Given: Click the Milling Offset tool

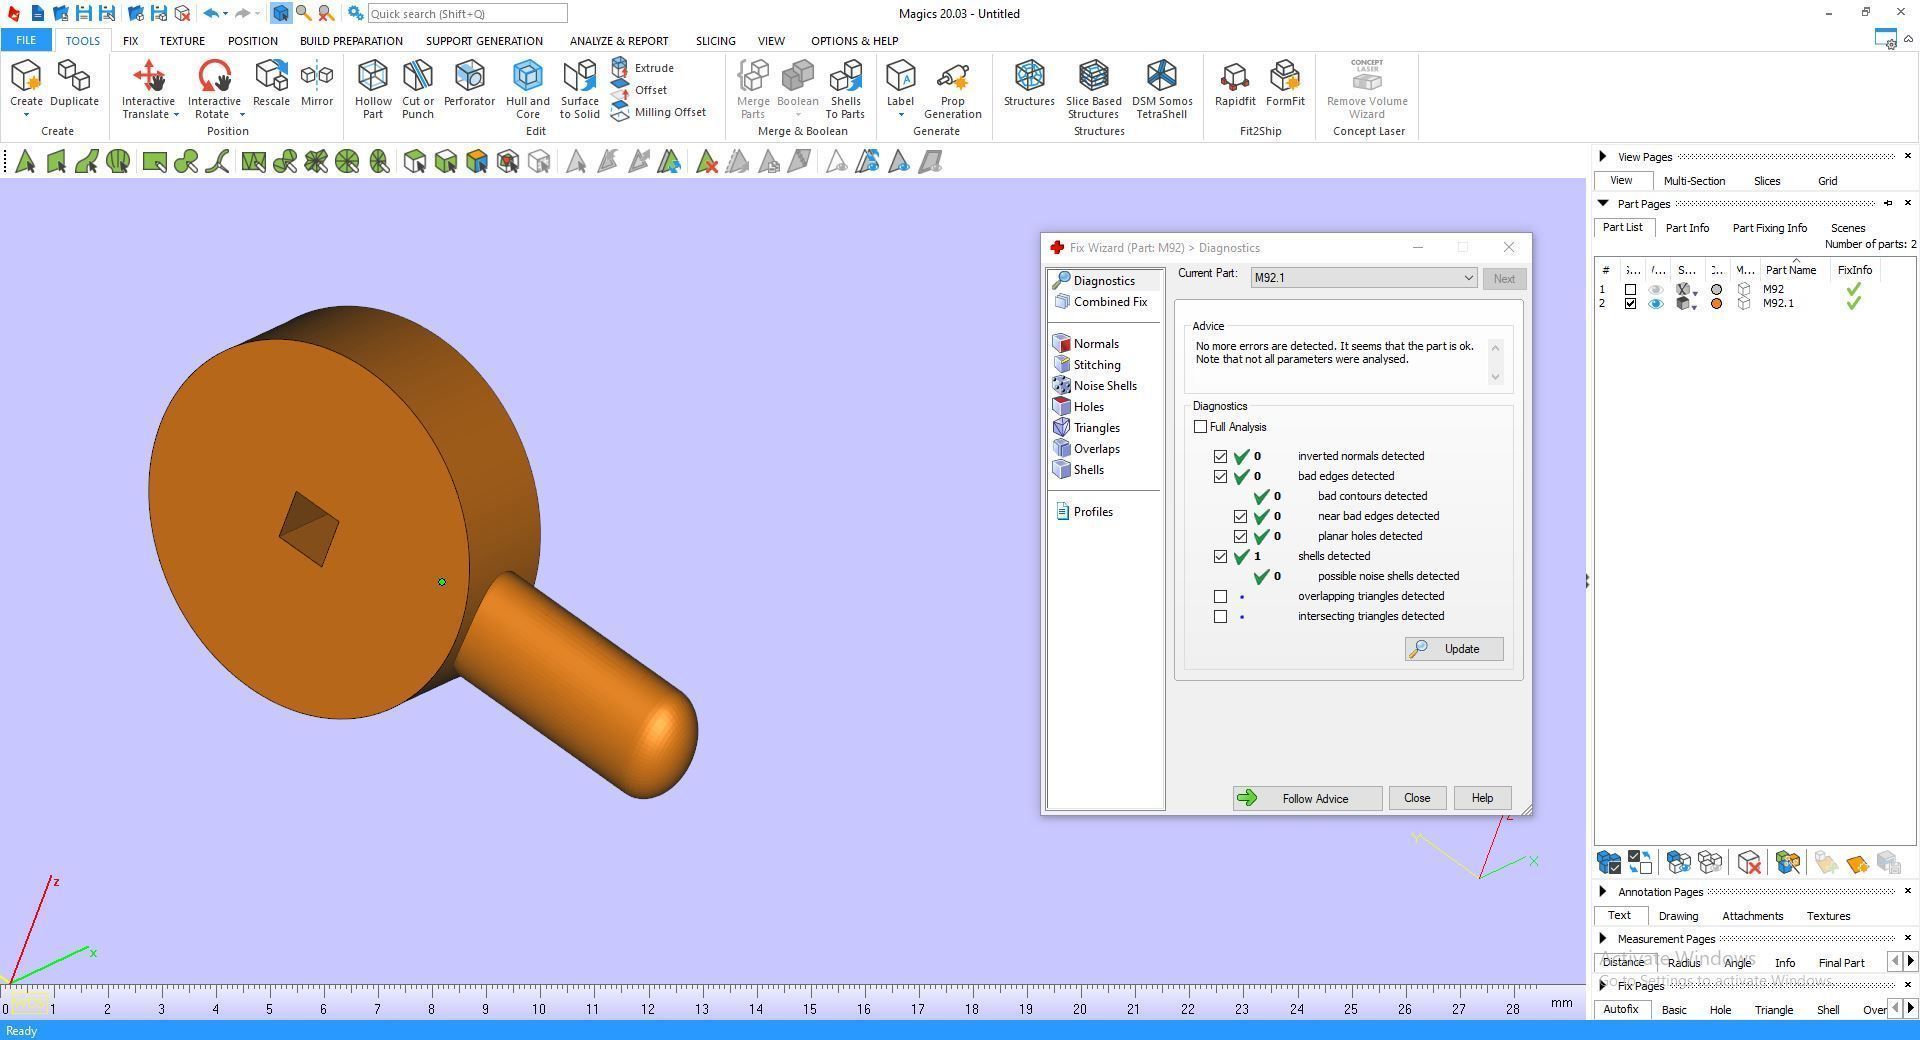Looking at the screenshot, I should (x=658, y=112).
